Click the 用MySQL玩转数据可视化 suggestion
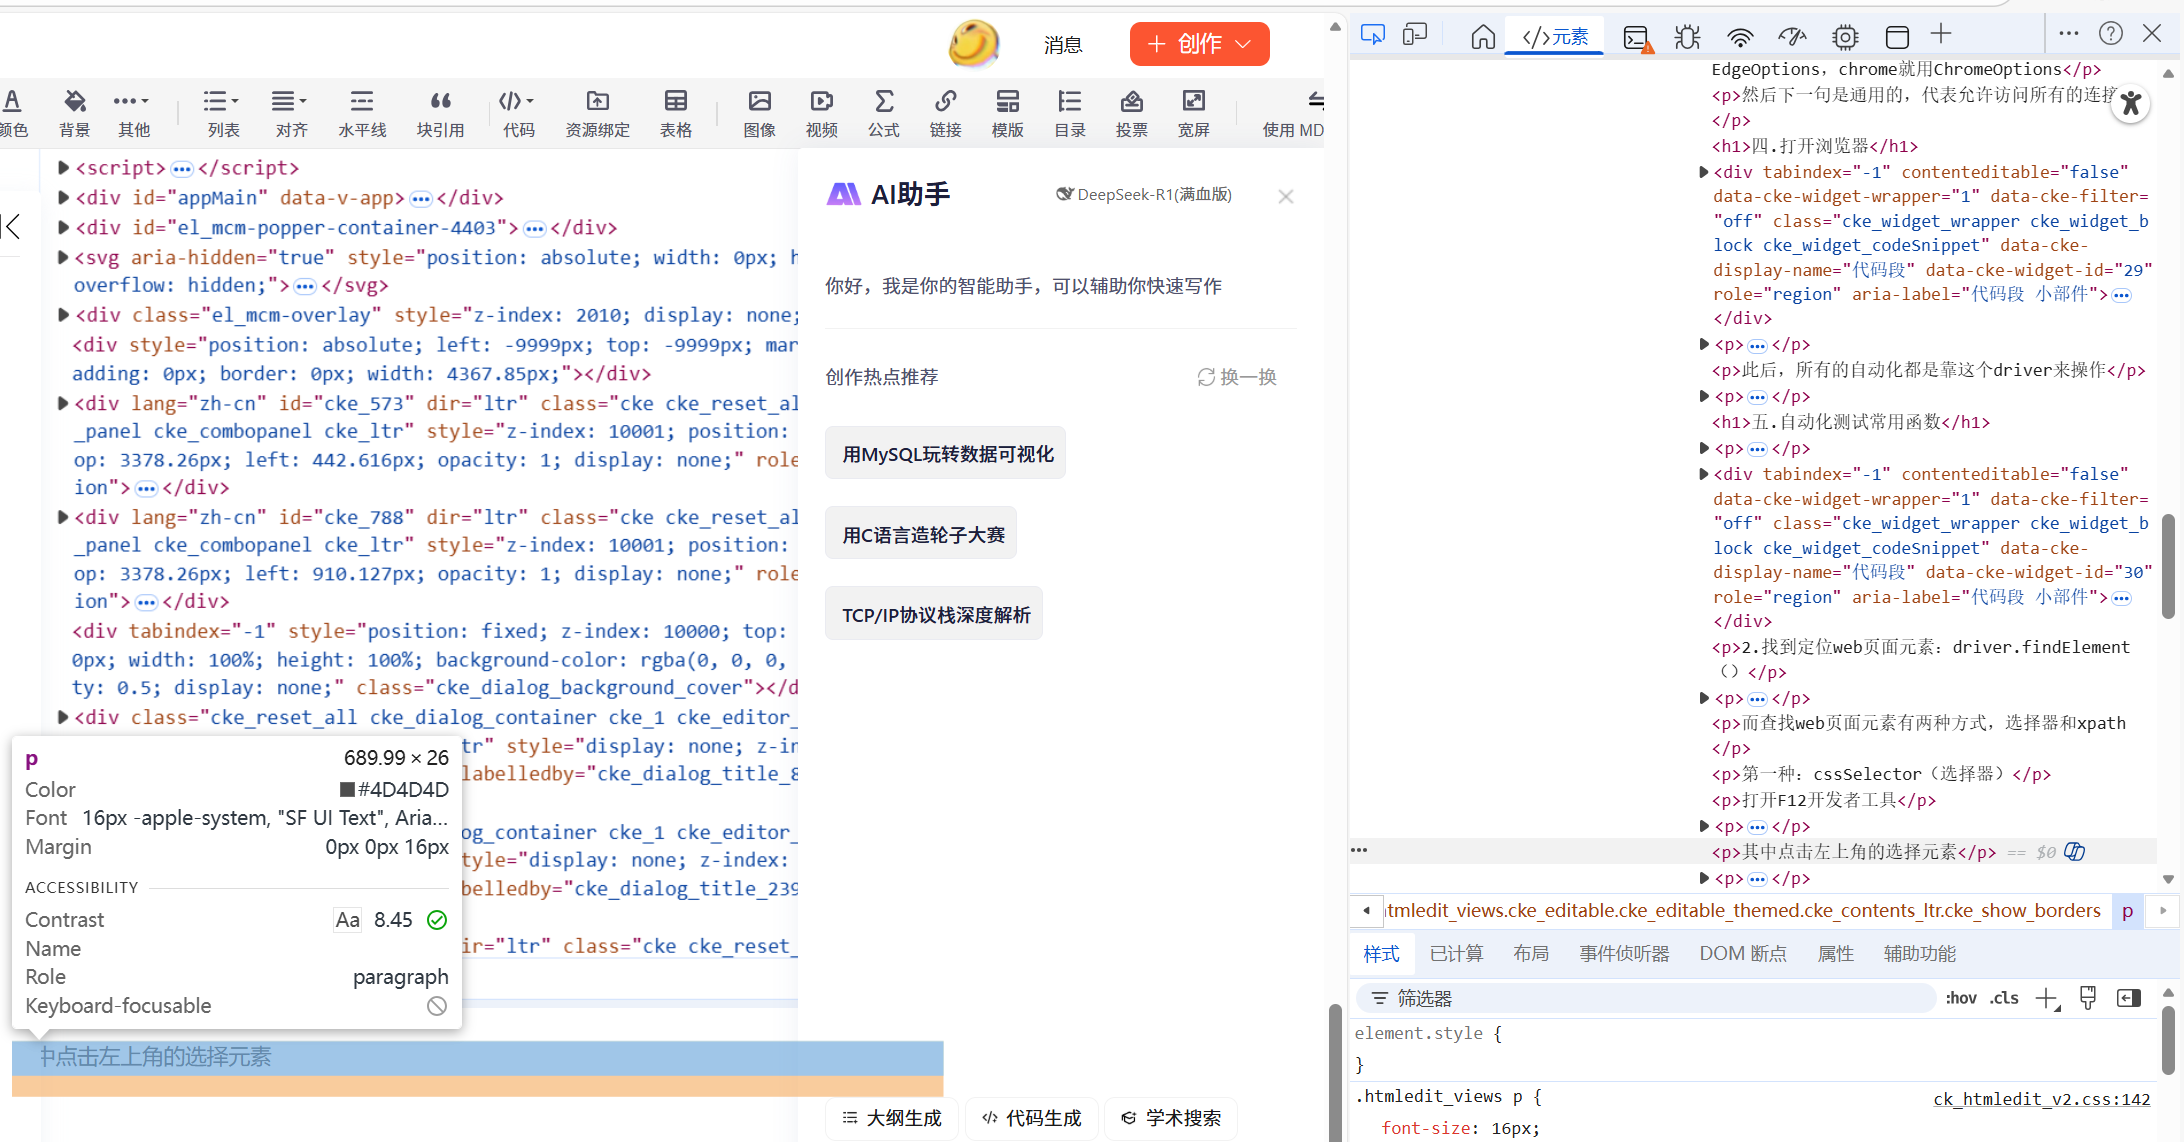 (x=946, y=454)
